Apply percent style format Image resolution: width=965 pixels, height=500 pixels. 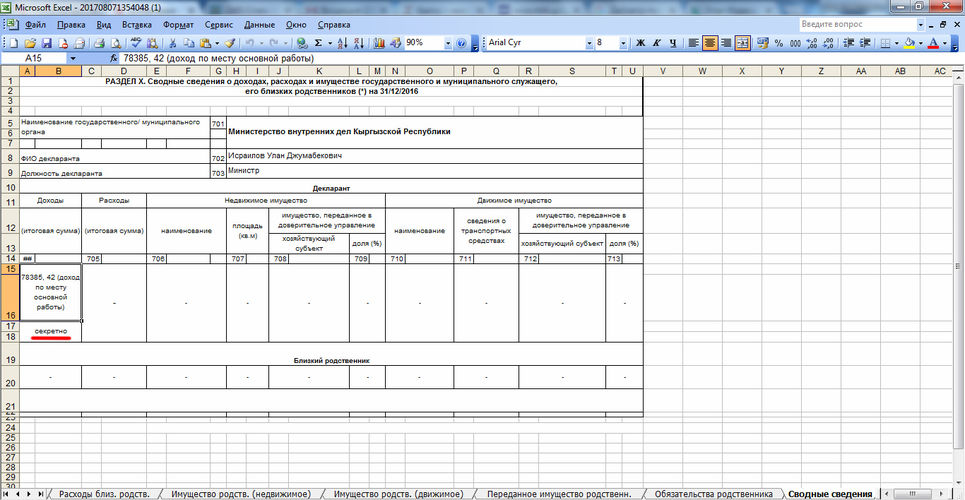776,44
